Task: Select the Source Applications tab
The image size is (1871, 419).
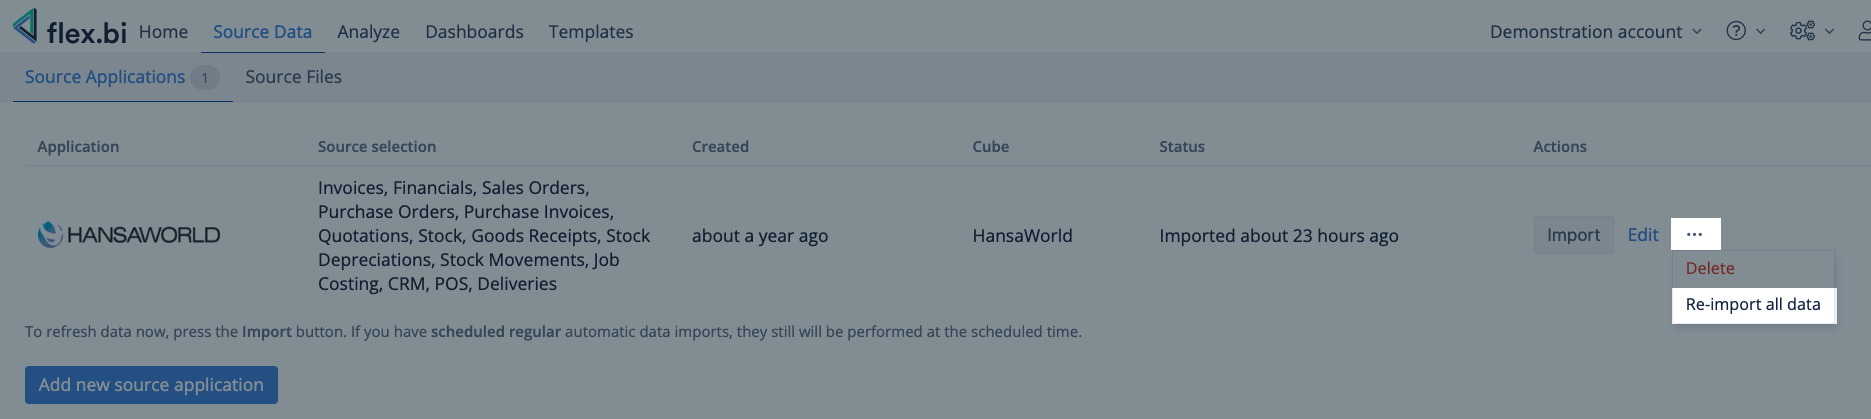Action: [105, 77]
